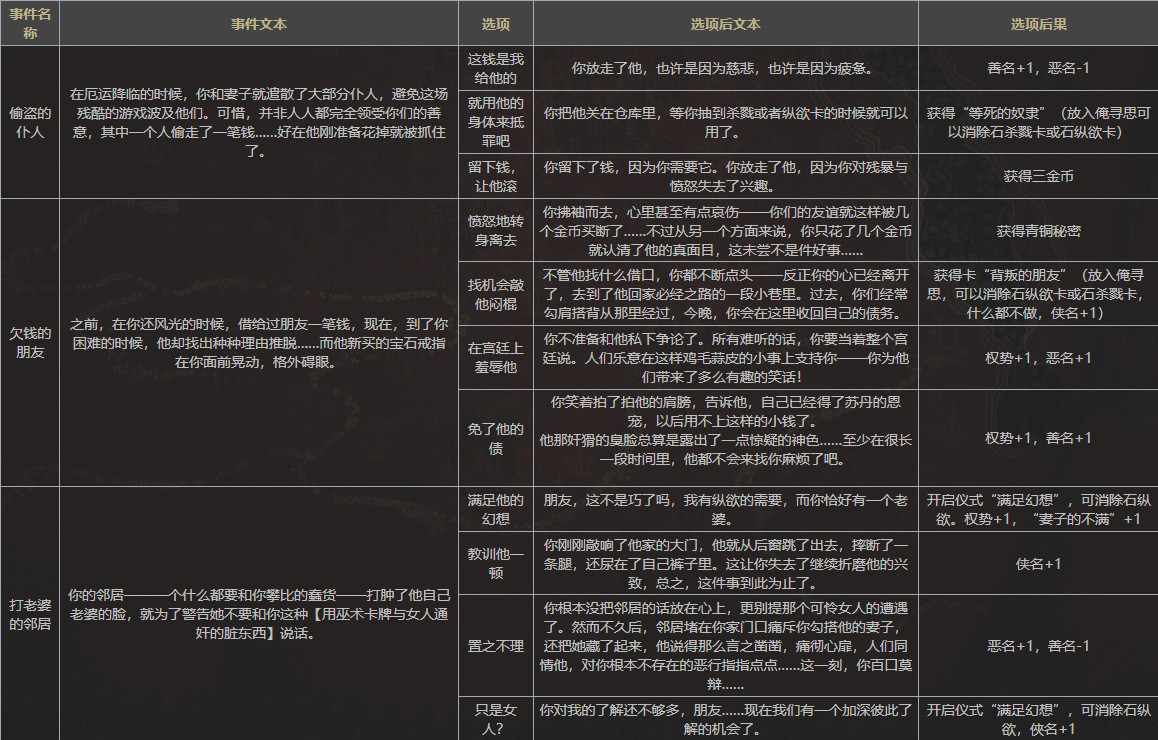Image resolution: width=1158 pixels, height=740 pixels.
Task: Click the 打老婆的邻居 event name cell
Action: tap(30, 613)
